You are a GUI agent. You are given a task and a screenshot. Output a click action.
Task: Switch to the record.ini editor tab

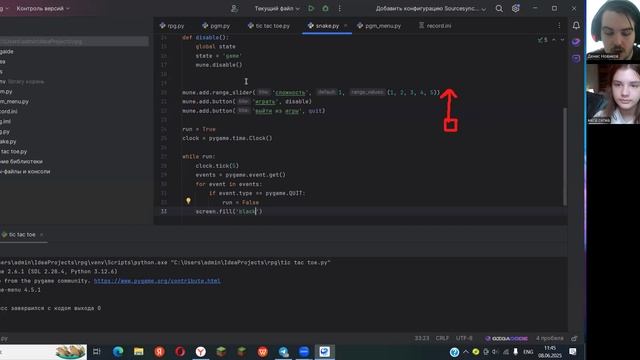(x=435, y=25)
